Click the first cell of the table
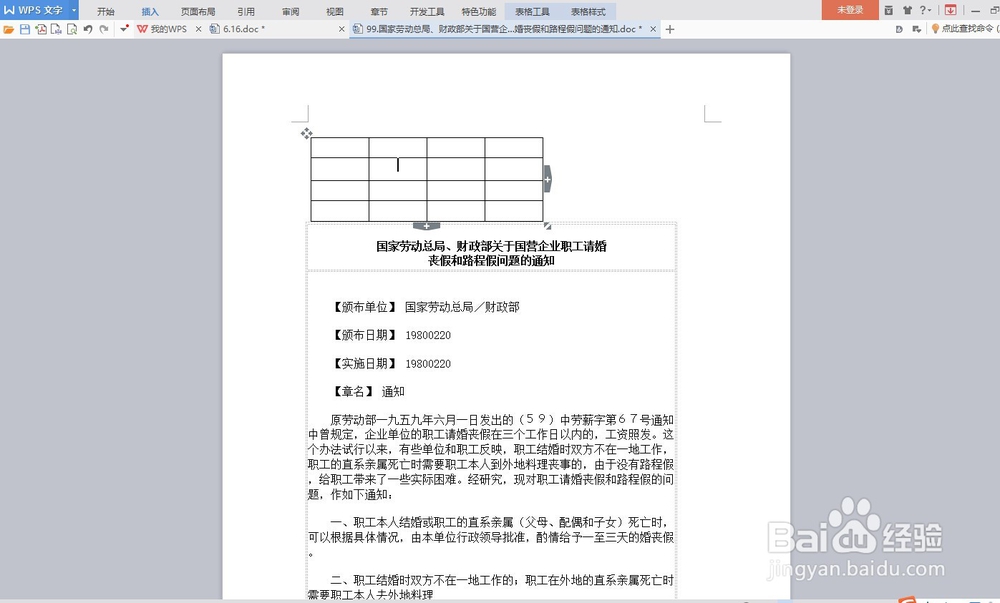Viewport: 1000px width, 603px height. tap(339, 147)
